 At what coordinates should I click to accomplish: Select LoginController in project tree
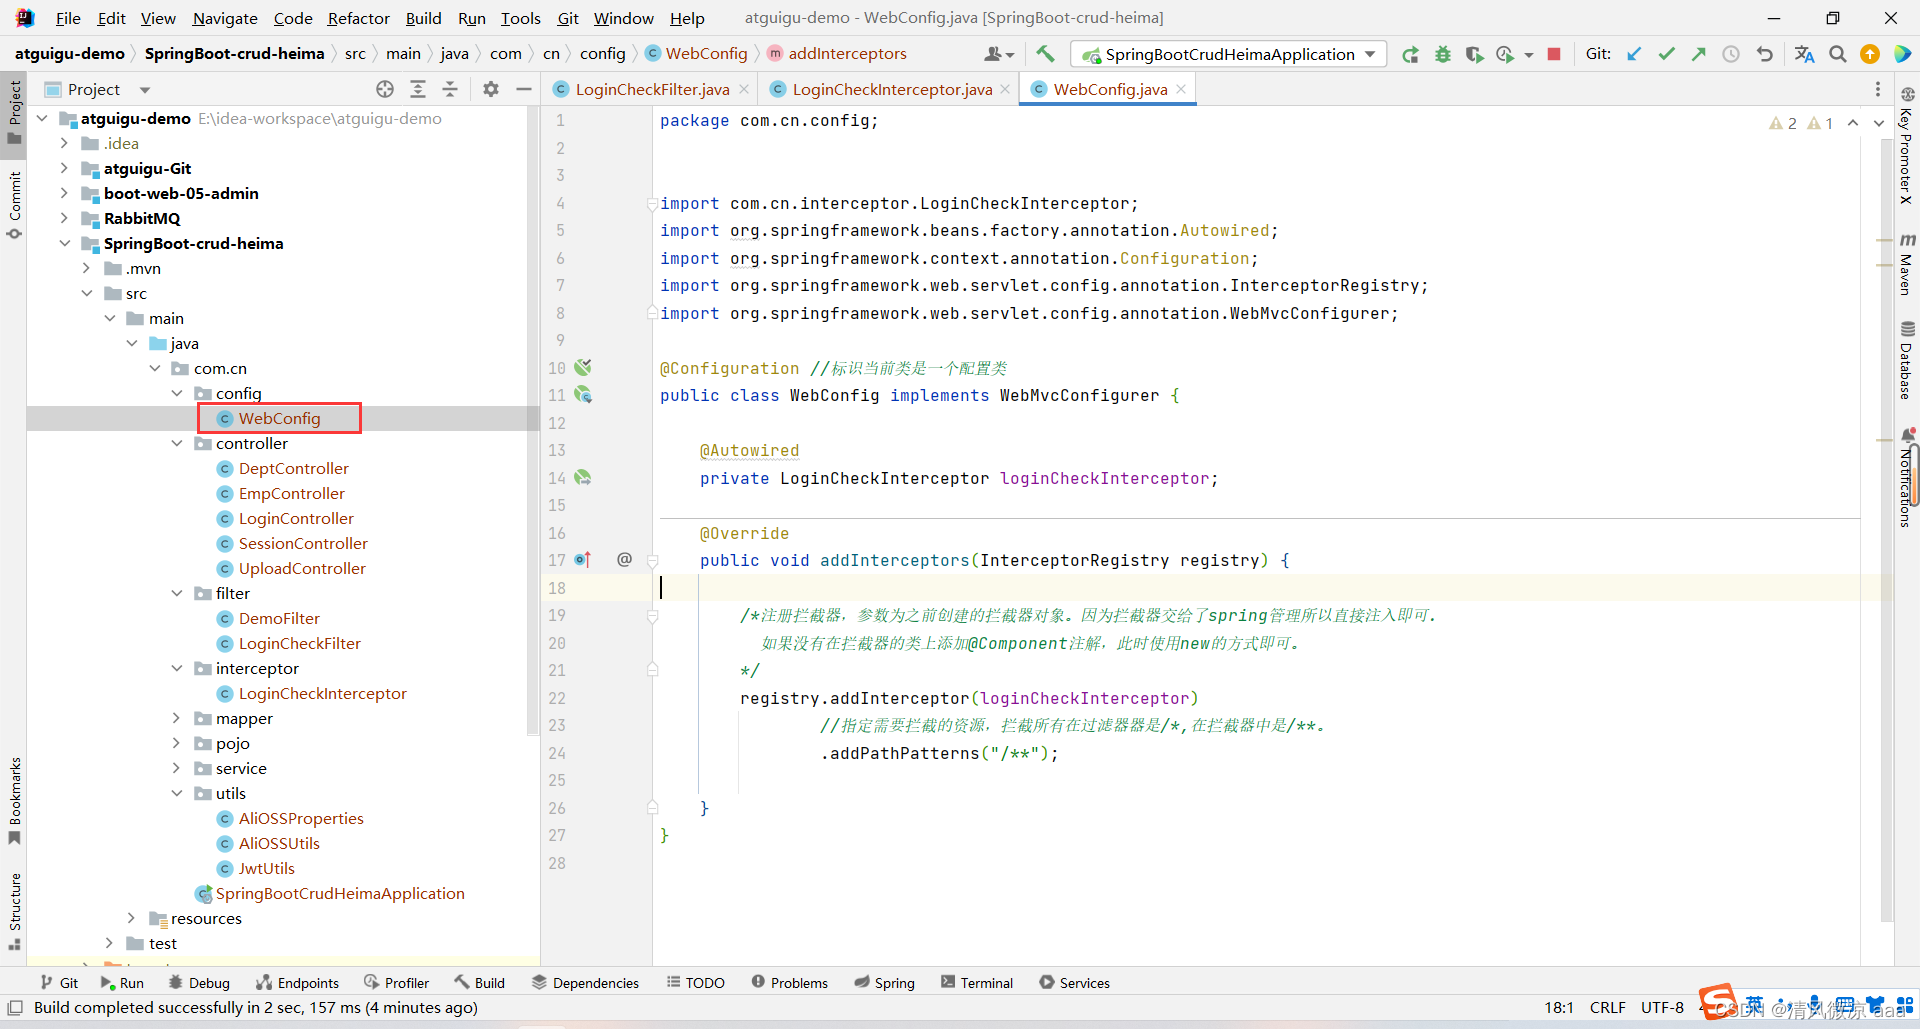[x=296, y=518]
